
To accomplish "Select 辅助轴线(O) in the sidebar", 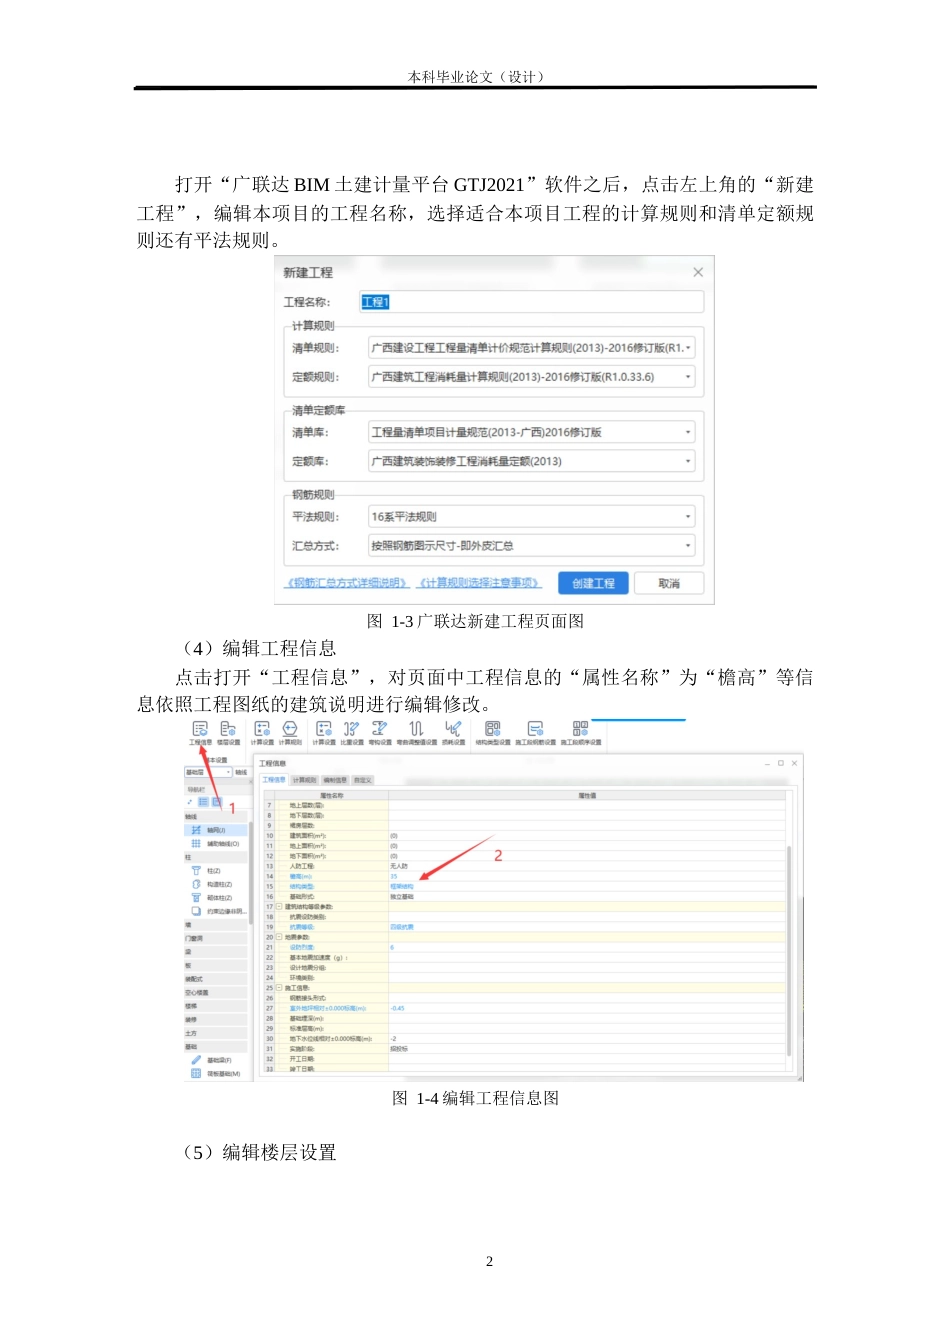I will 222,844.
